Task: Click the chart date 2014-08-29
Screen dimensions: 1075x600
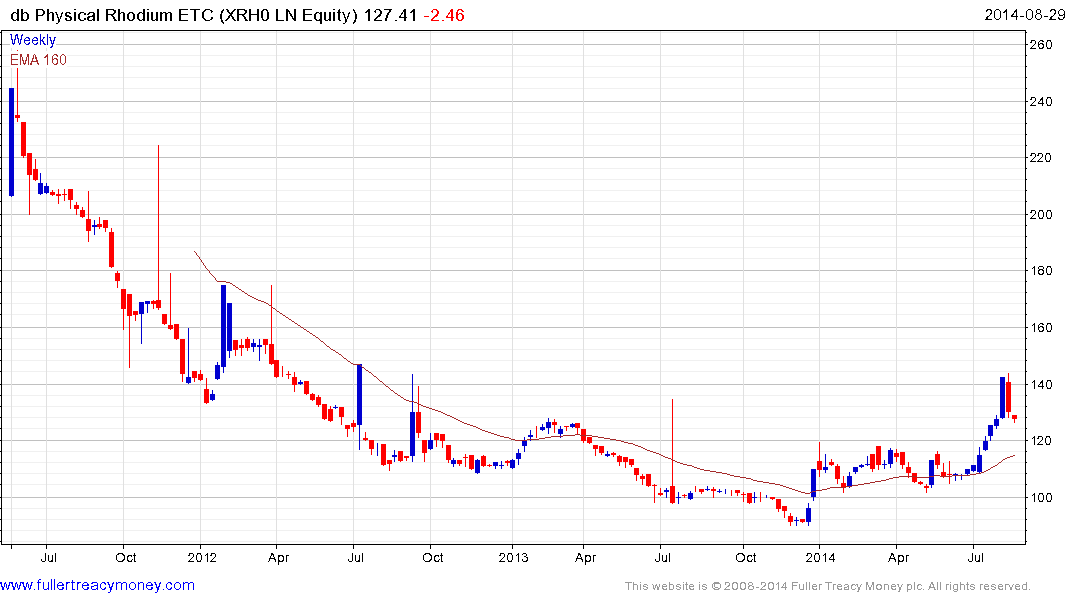Action: (x=1024, y=14)
